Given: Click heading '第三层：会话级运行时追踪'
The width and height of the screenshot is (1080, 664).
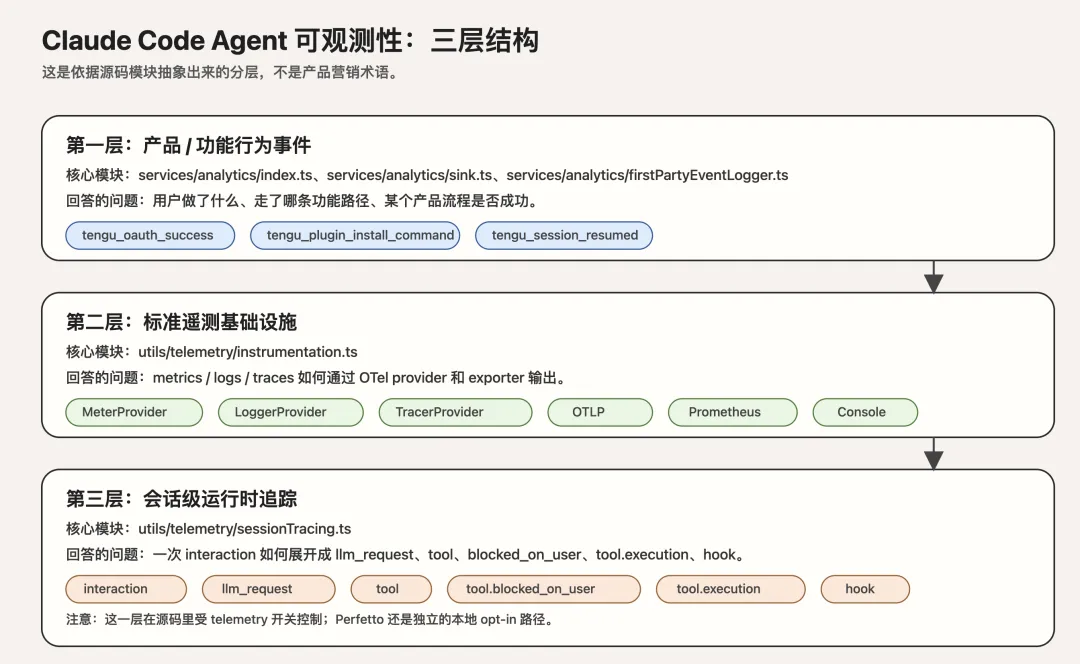Looking at the screenshot, I should [181, 499].
